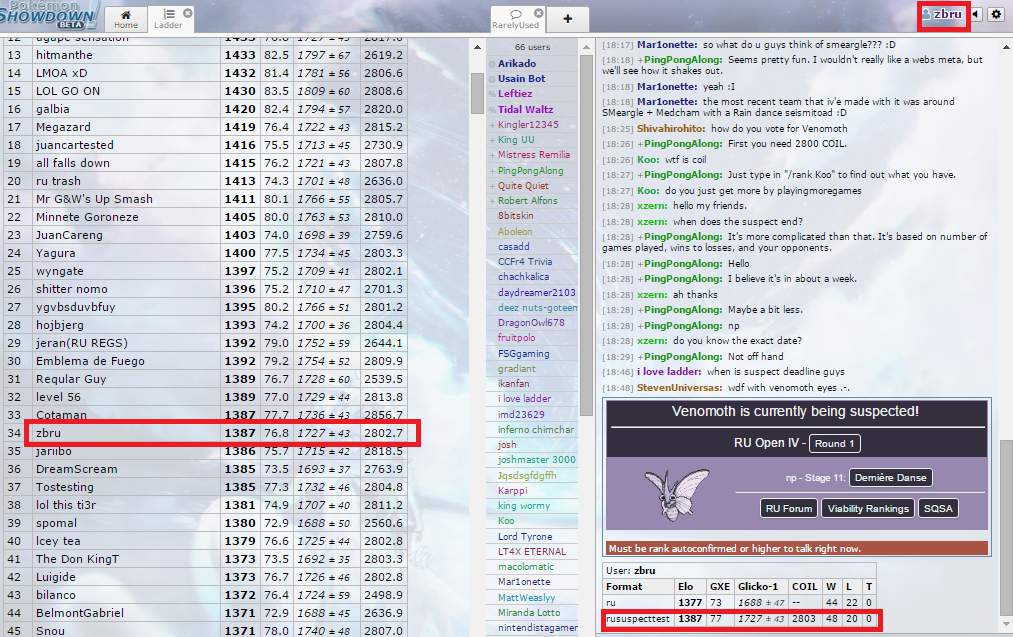The height and width of the screenshot is (637, 1013).
Task: Open Viability Rankings
Action: 868,508
